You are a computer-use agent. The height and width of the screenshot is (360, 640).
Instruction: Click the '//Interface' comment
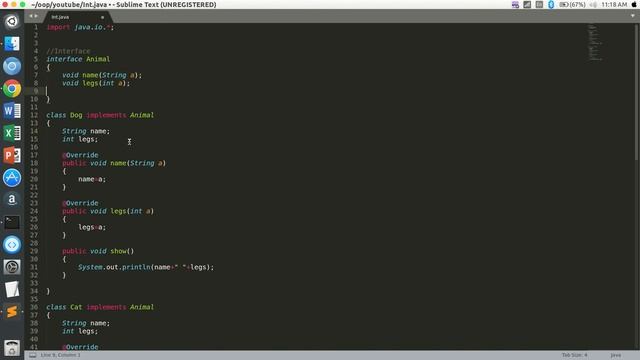click(68, 51)
